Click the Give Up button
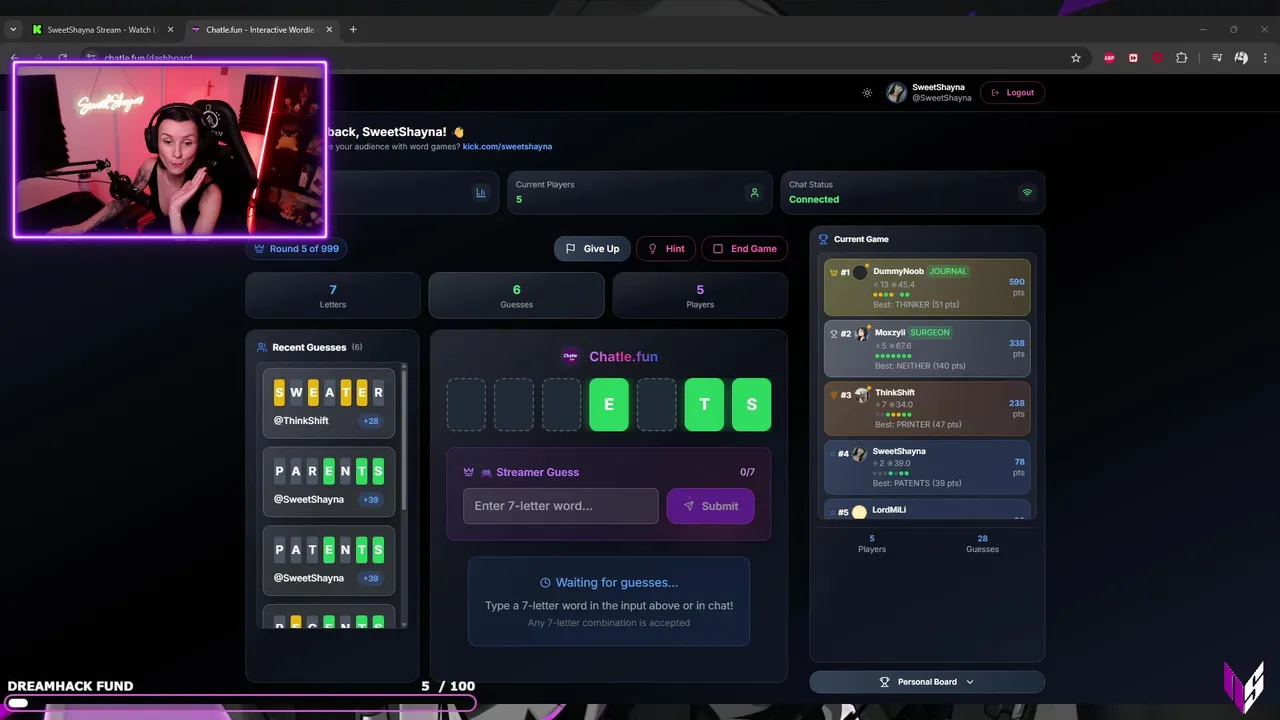The width and height of the screenshot is (1280, 720). pos(592,249)
